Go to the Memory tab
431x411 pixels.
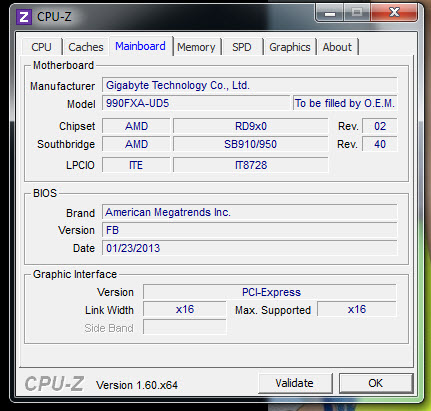coord(196,47)
